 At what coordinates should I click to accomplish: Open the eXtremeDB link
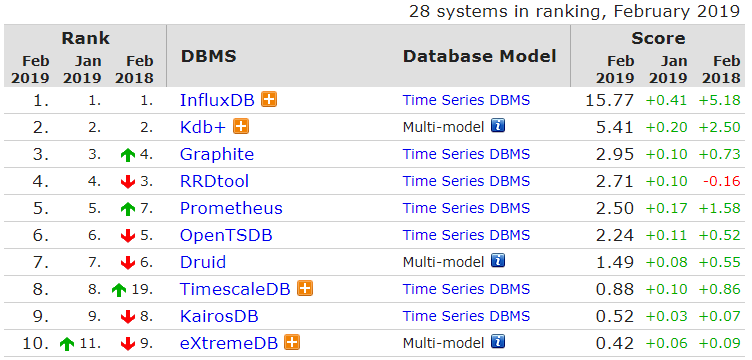tap(229, 343)
